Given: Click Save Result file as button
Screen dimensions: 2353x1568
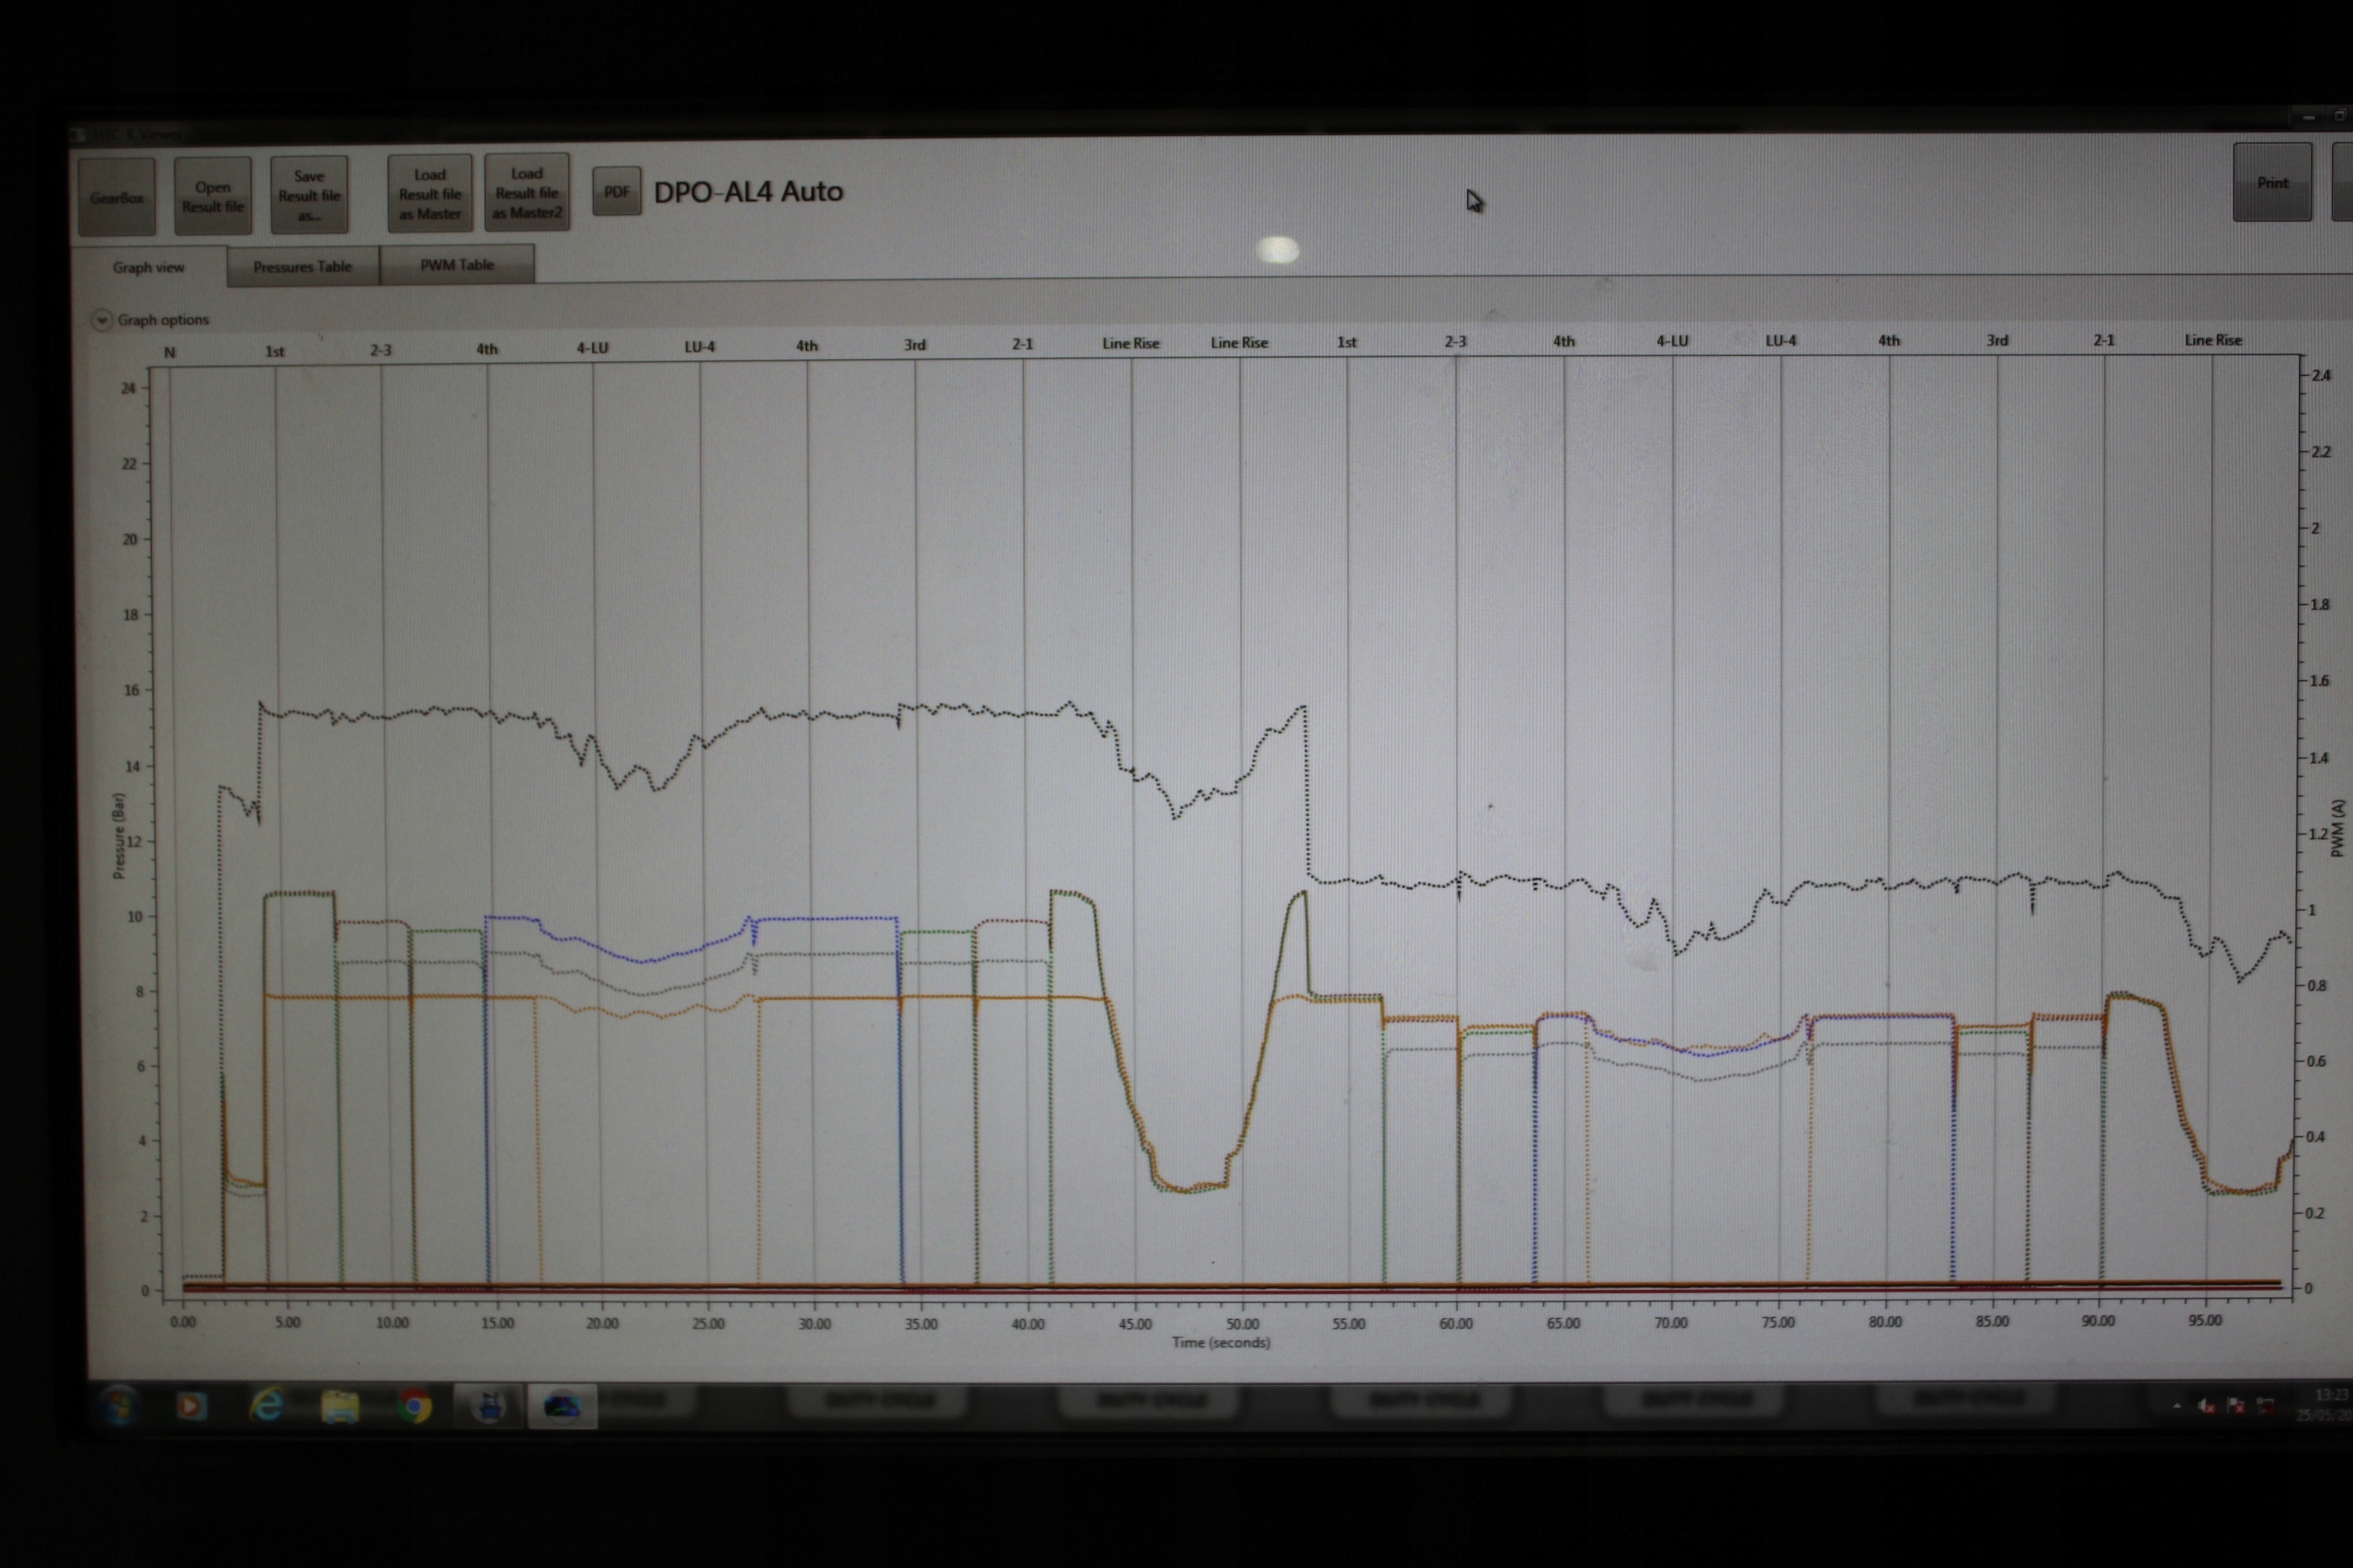Looking at the screenshot, I should click(309, 195).
